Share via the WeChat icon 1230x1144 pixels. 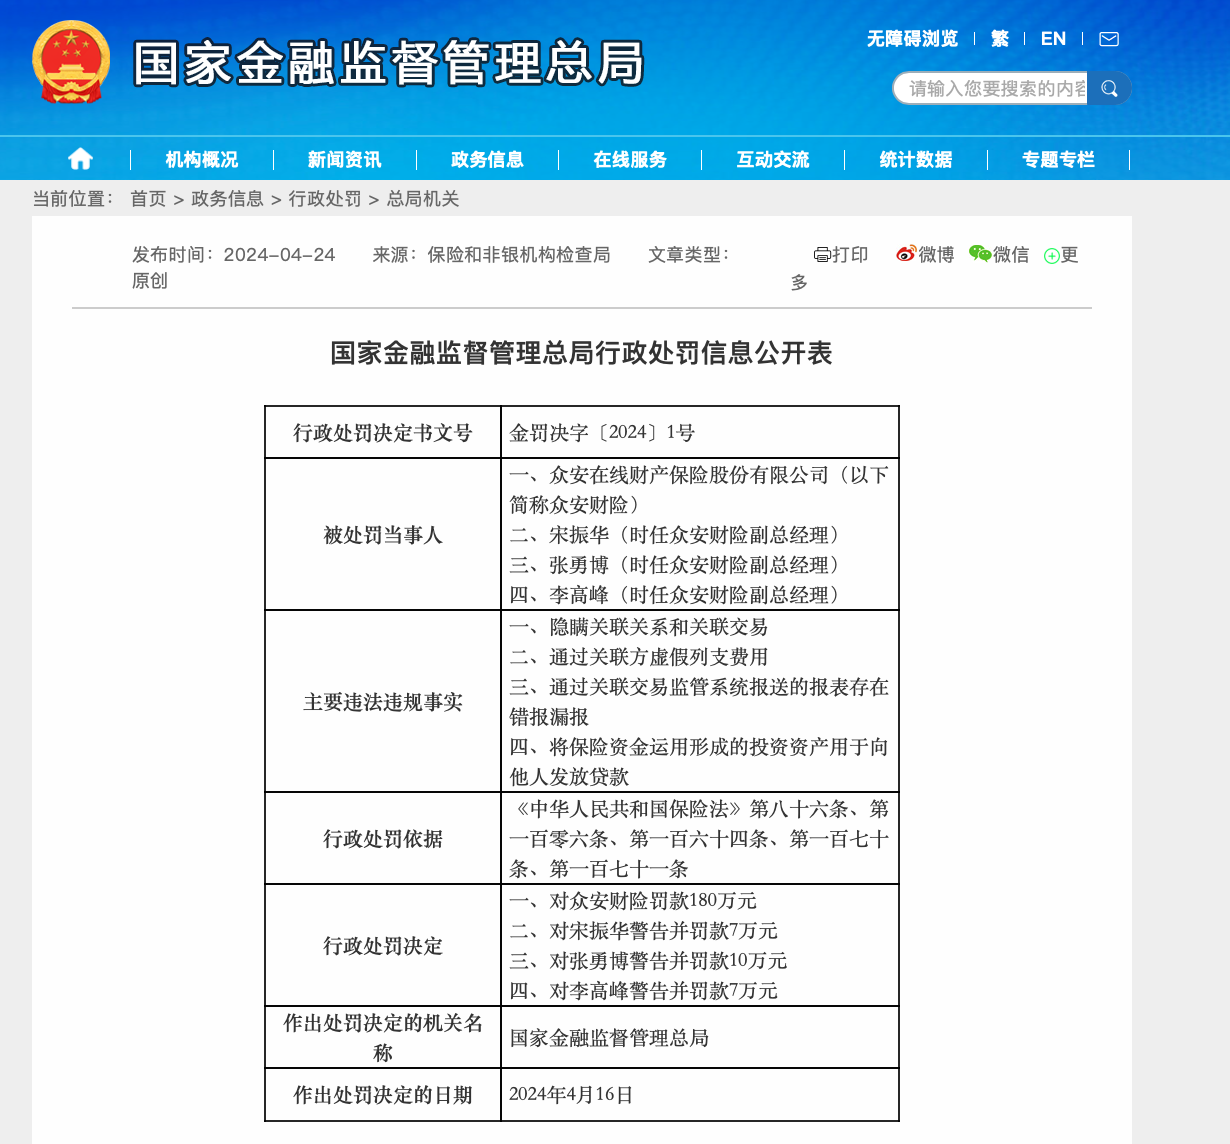[980, 254]
